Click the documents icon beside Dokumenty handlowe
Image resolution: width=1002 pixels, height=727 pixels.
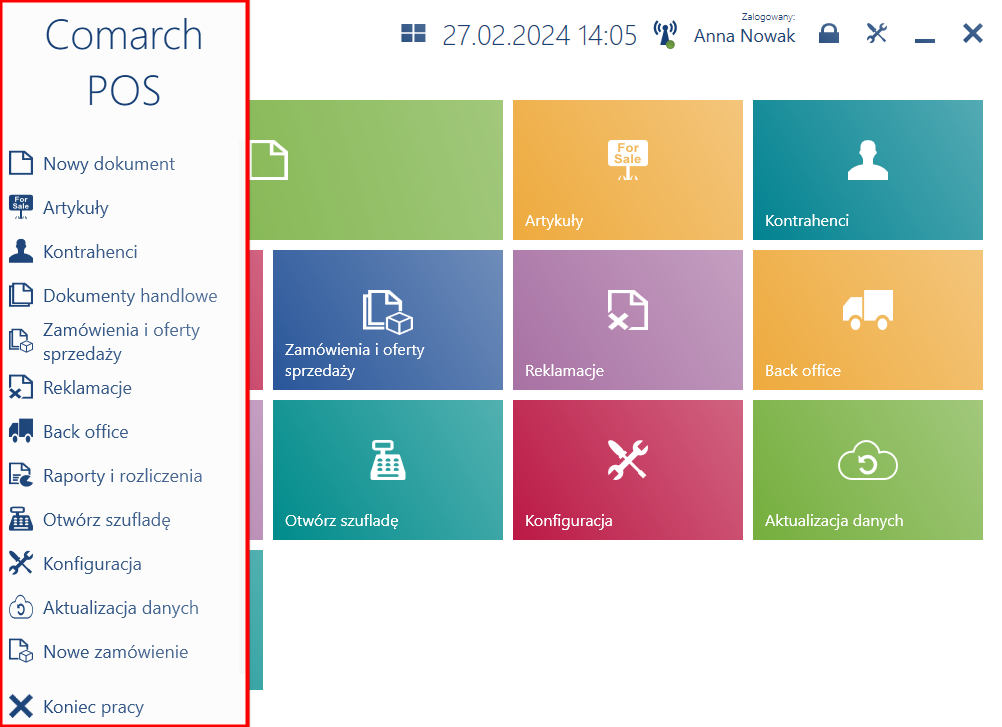click(20, 295)
